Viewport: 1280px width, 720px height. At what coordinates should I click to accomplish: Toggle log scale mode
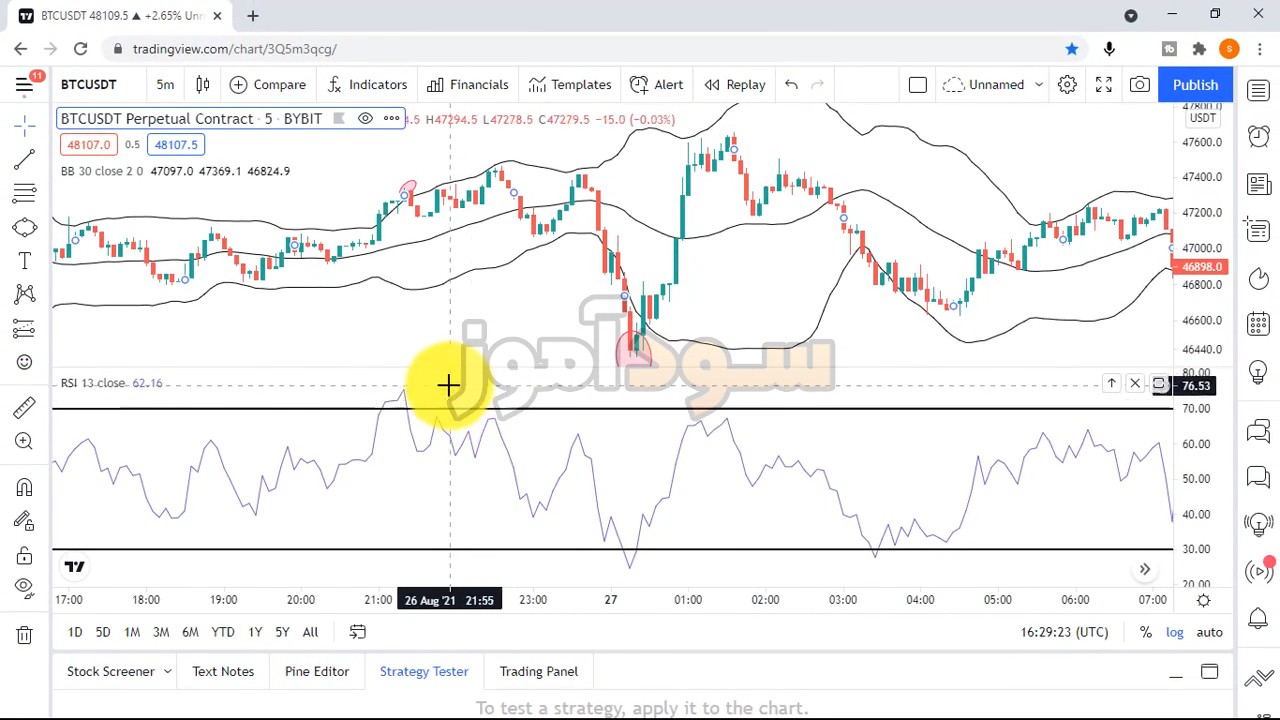pyautogui.click(x=1175, y=632)
